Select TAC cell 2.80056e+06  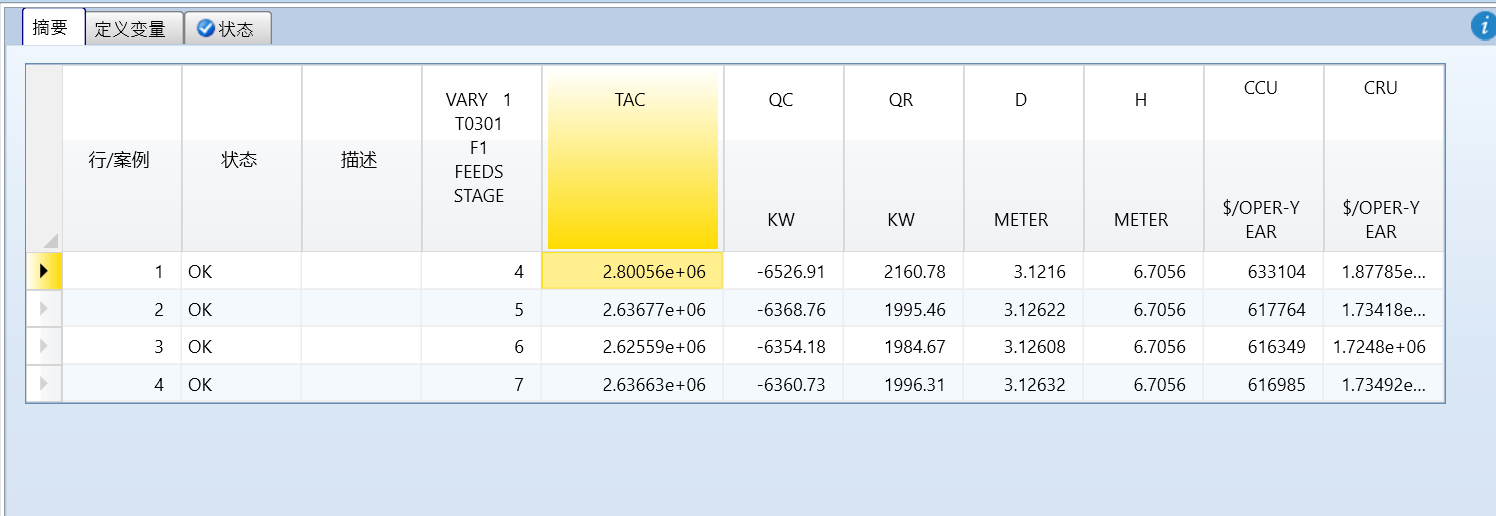point(632,271)
